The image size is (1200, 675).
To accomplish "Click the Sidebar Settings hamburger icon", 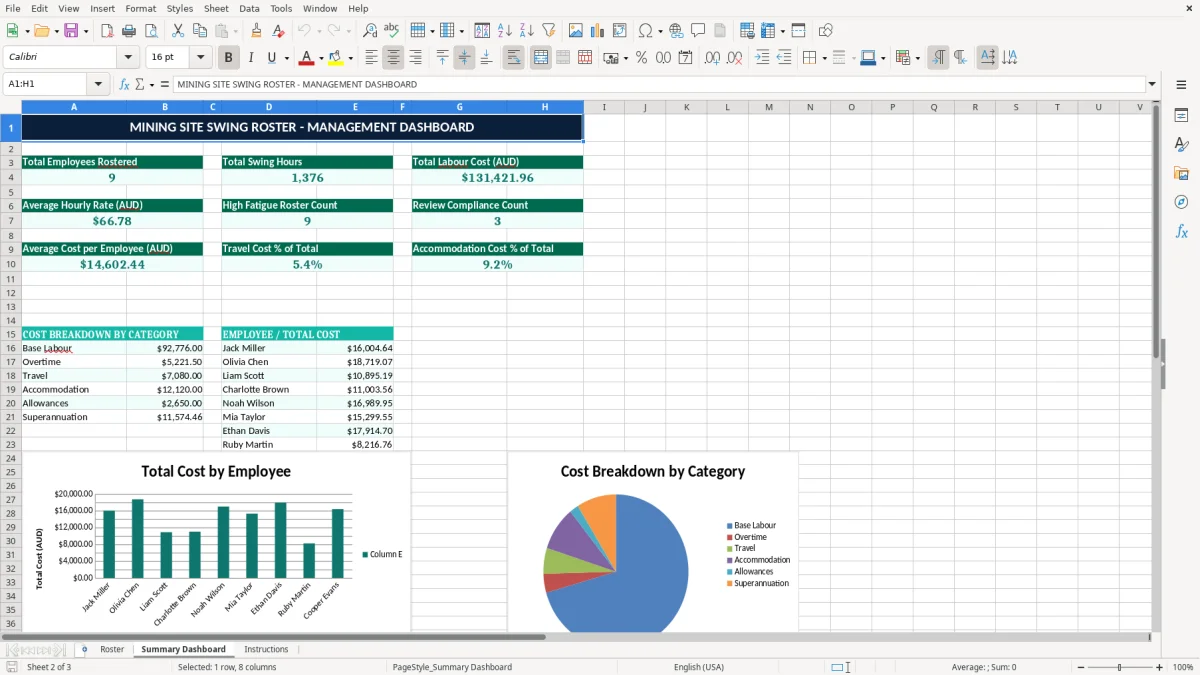I will tap(1181, 85).
